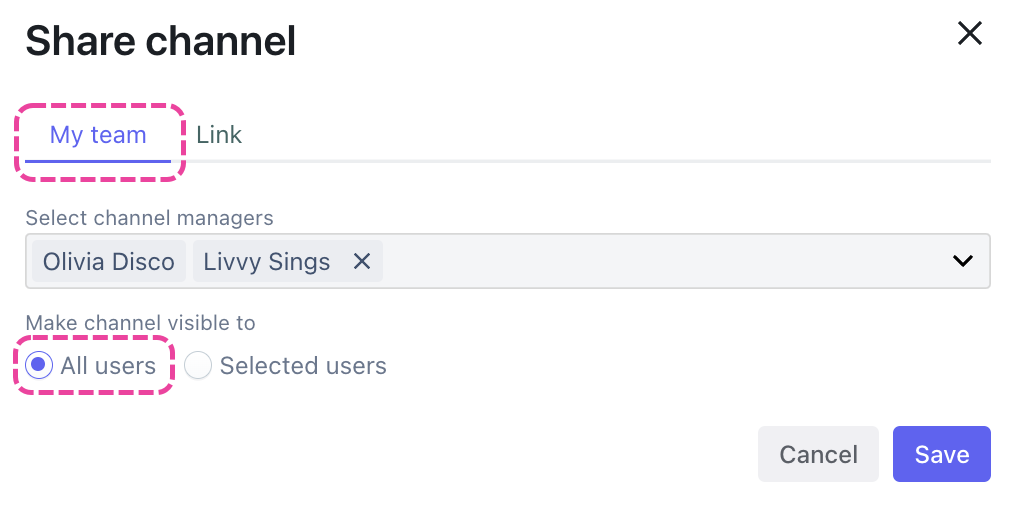This screenshot has width=1024, height=507.
Task: Select the My team tab
Action: [x=98, y=135]
